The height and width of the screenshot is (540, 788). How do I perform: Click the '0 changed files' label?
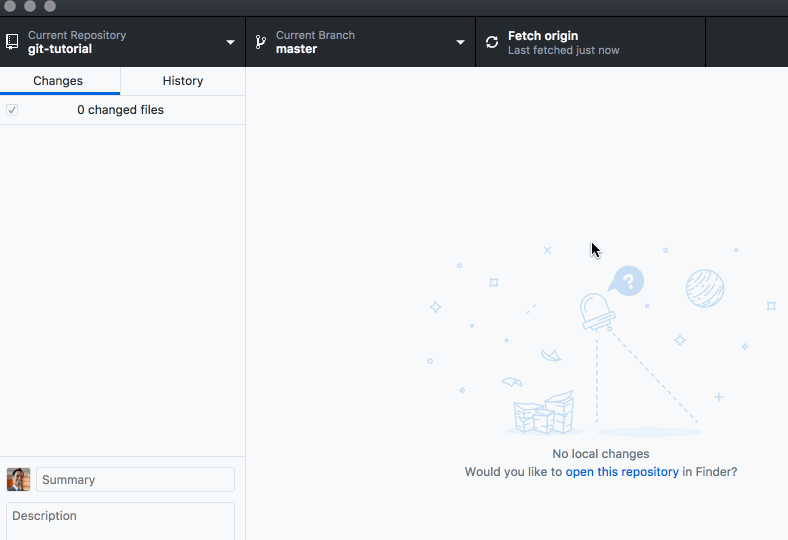pos(121,110)
